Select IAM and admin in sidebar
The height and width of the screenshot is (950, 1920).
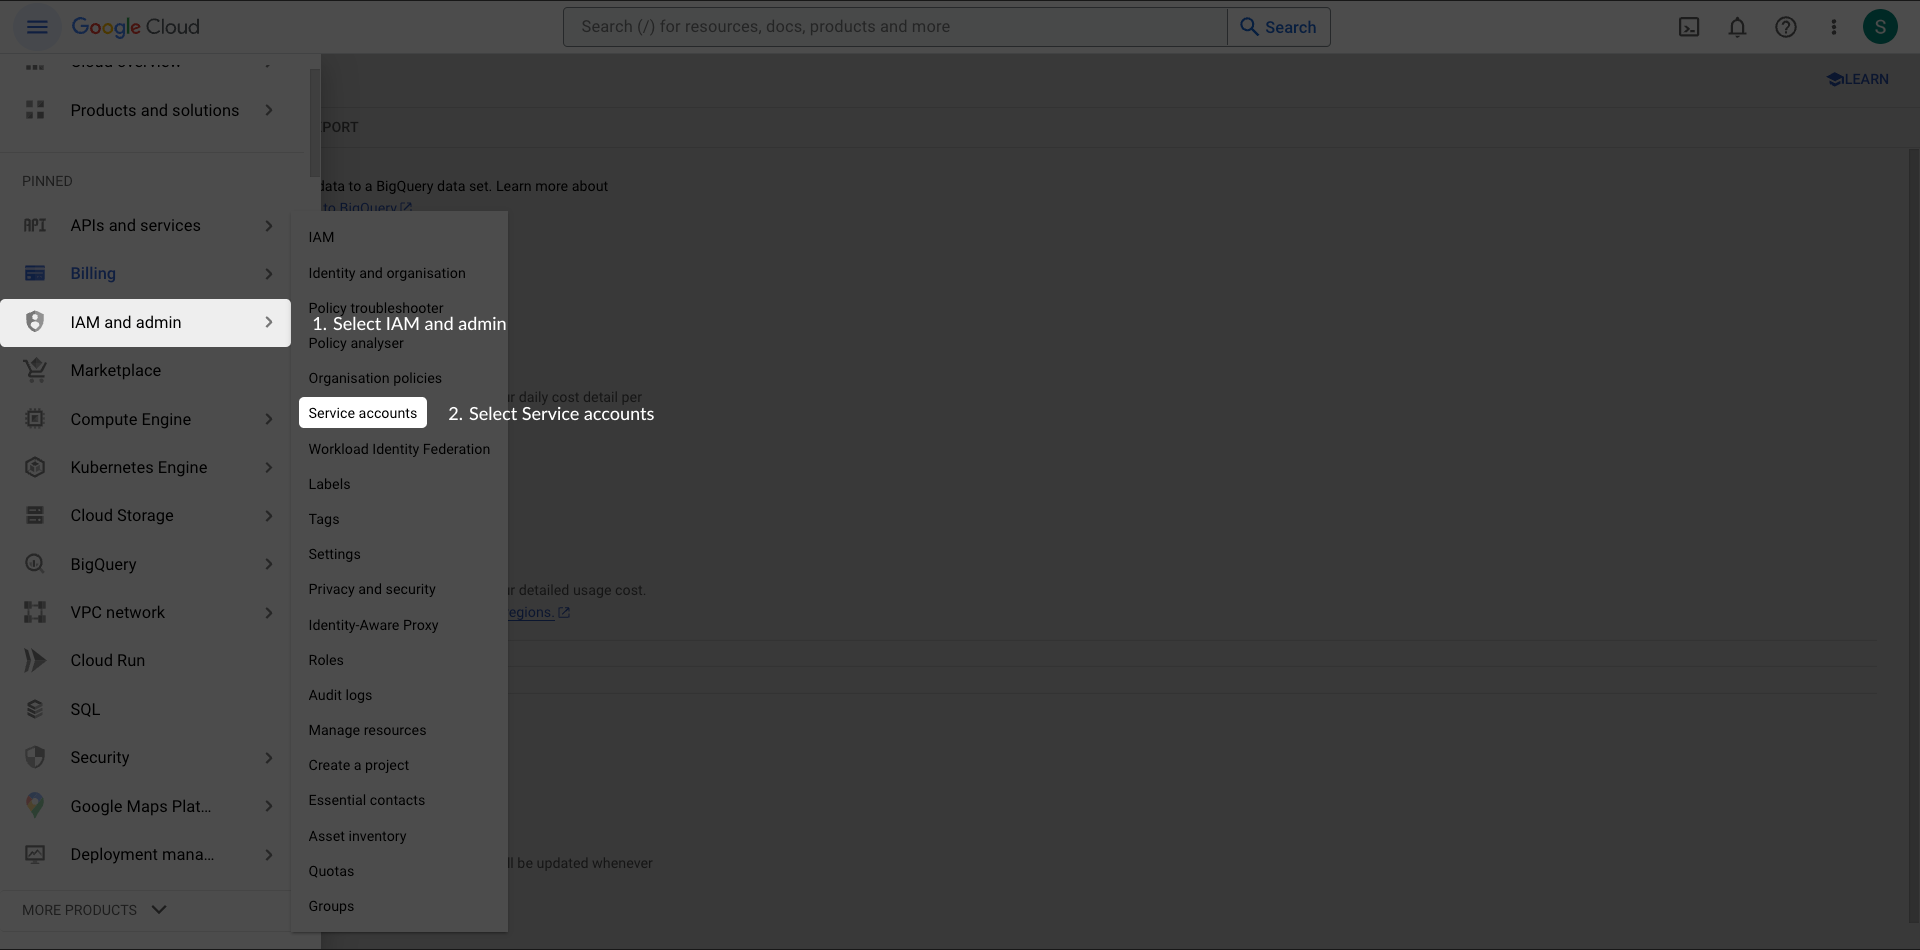(145, 323)
